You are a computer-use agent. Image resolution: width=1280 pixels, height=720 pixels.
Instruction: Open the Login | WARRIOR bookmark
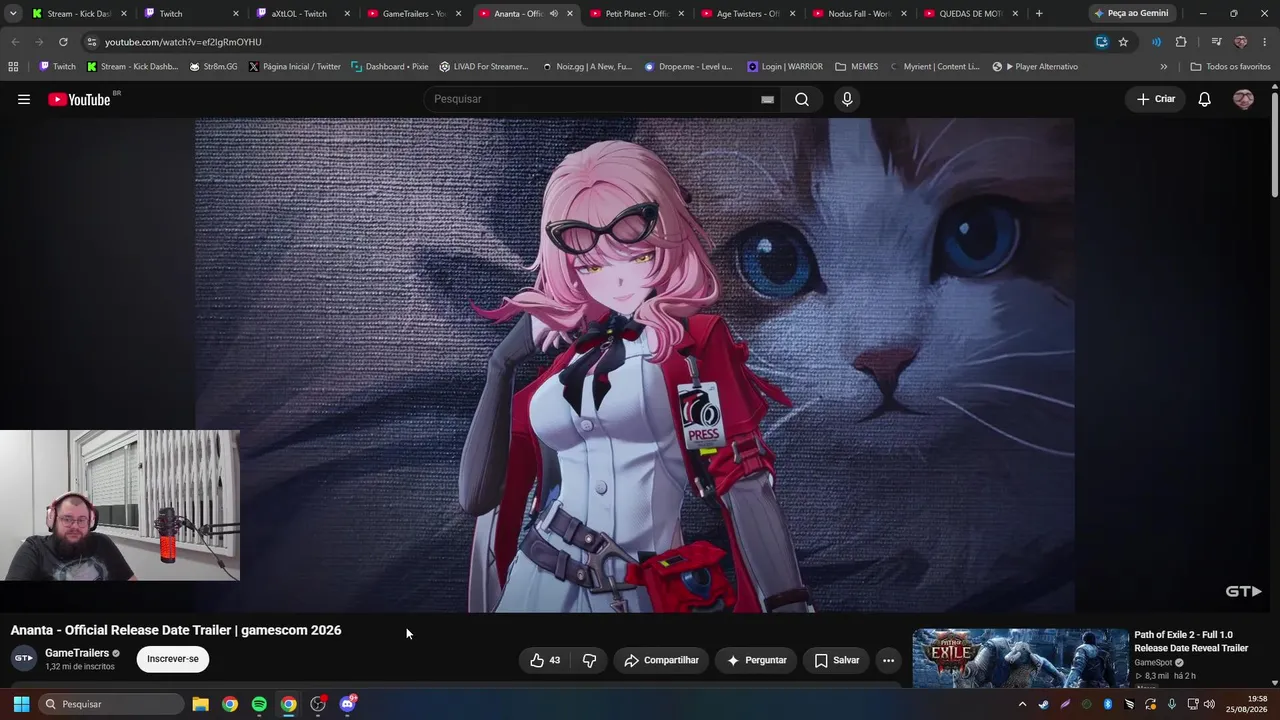point(785,67)
